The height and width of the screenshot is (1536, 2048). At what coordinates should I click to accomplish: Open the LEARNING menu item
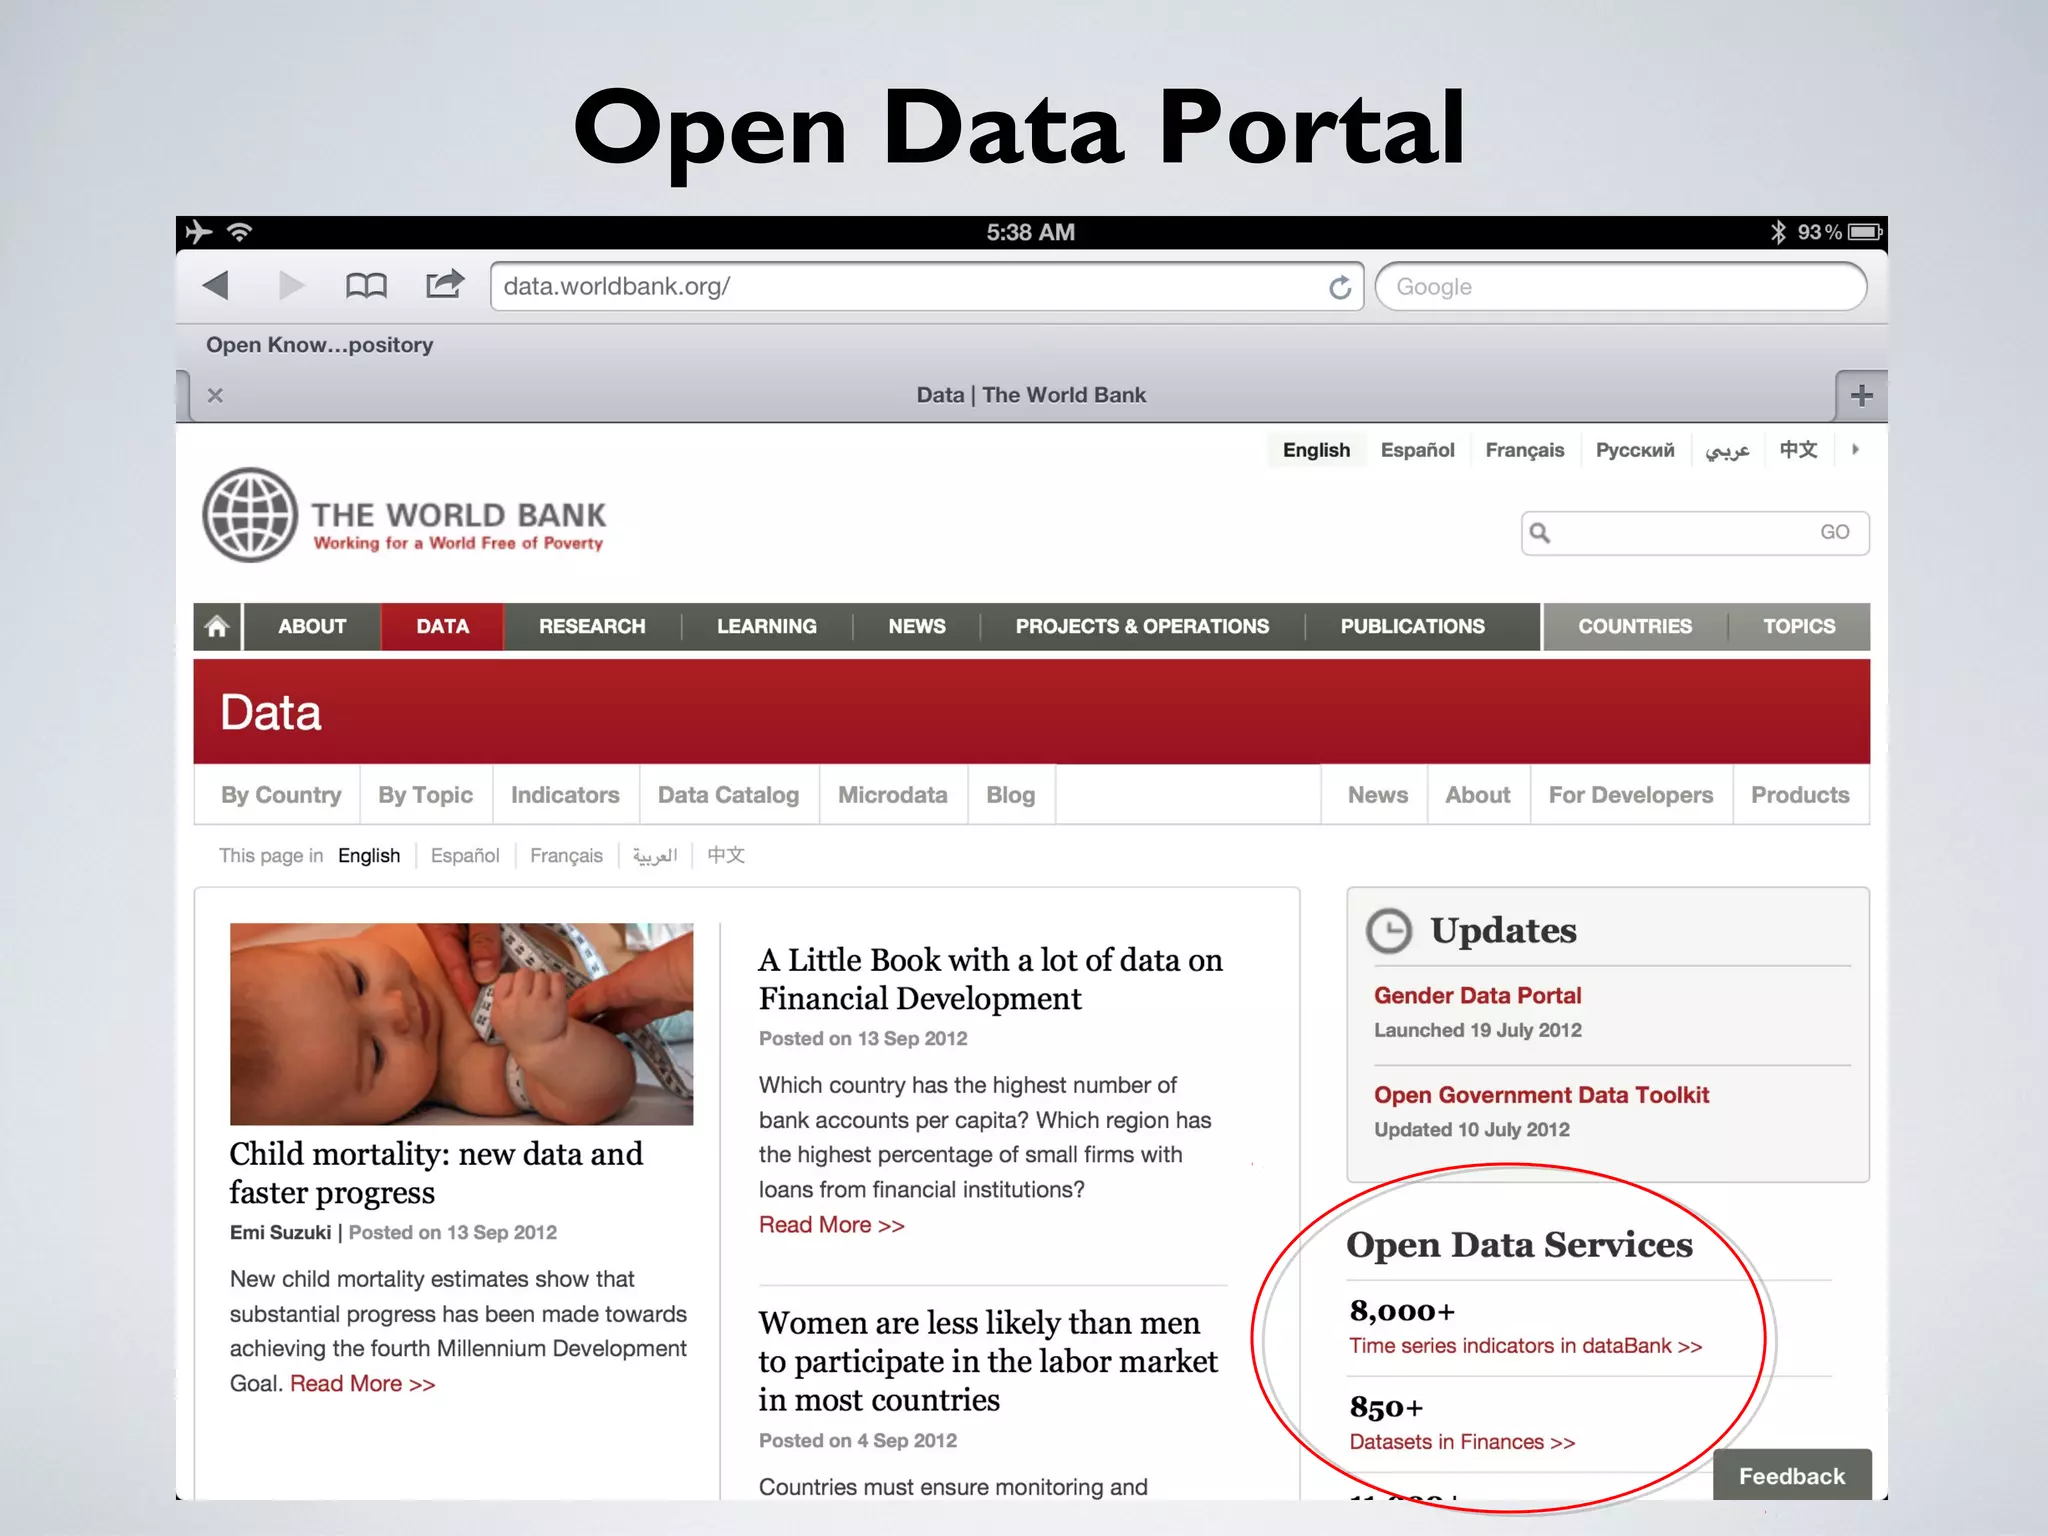766,627
